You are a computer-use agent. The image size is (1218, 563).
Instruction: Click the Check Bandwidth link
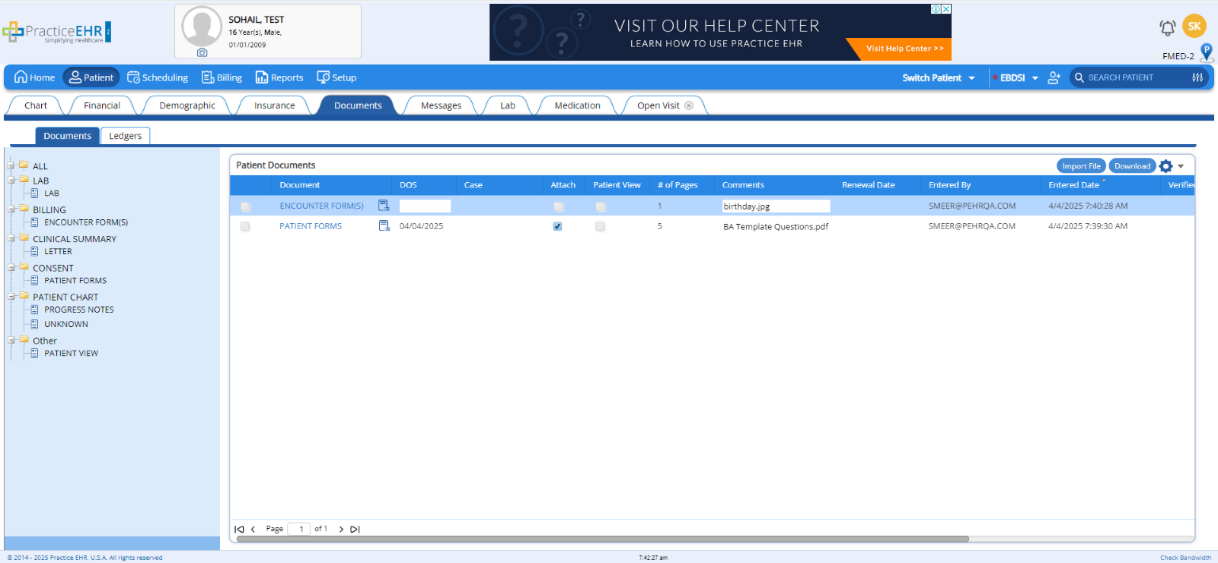[1185, 557]
